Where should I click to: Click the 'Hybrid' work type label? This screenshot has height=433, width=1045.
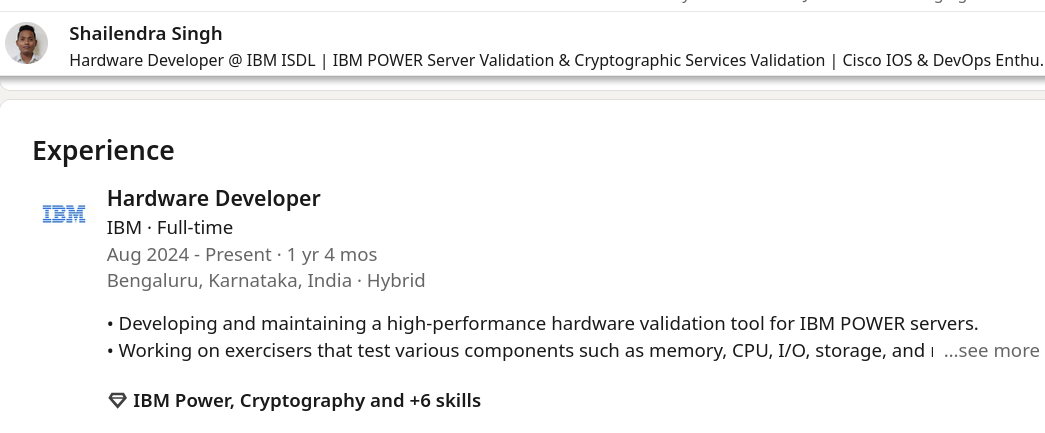point(396,280)
